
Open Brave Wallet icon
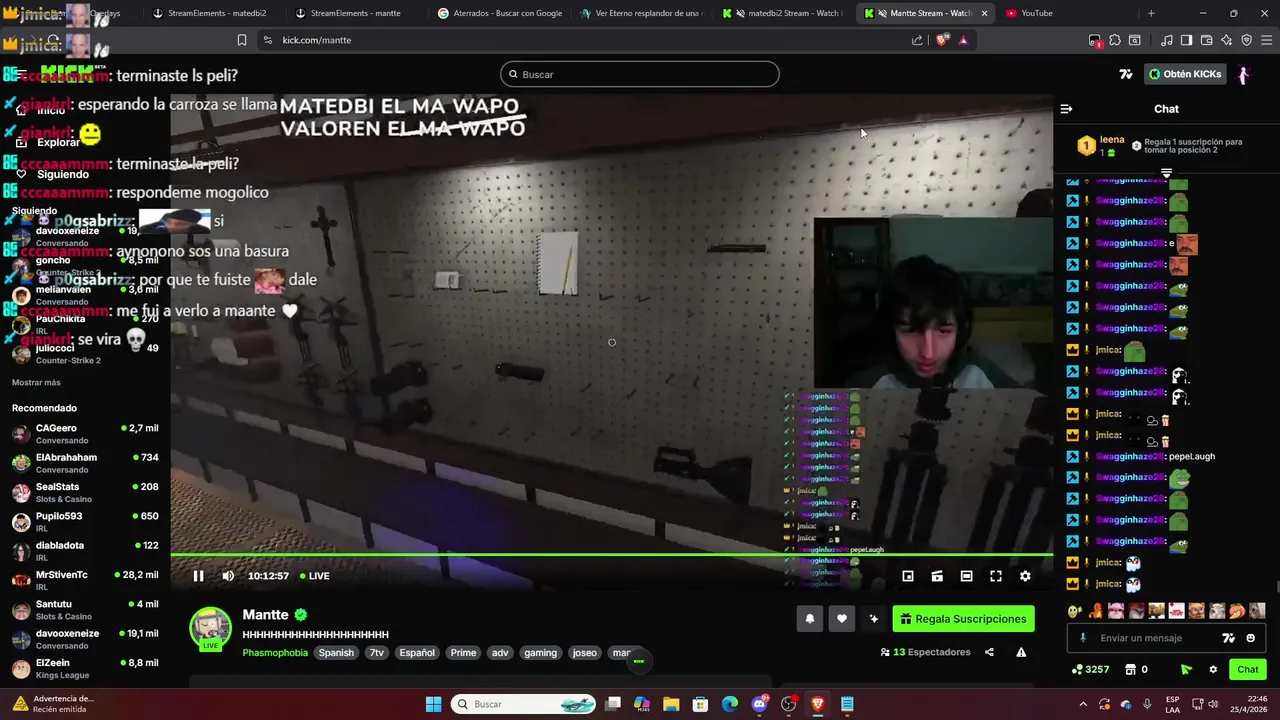(1206, 40)
